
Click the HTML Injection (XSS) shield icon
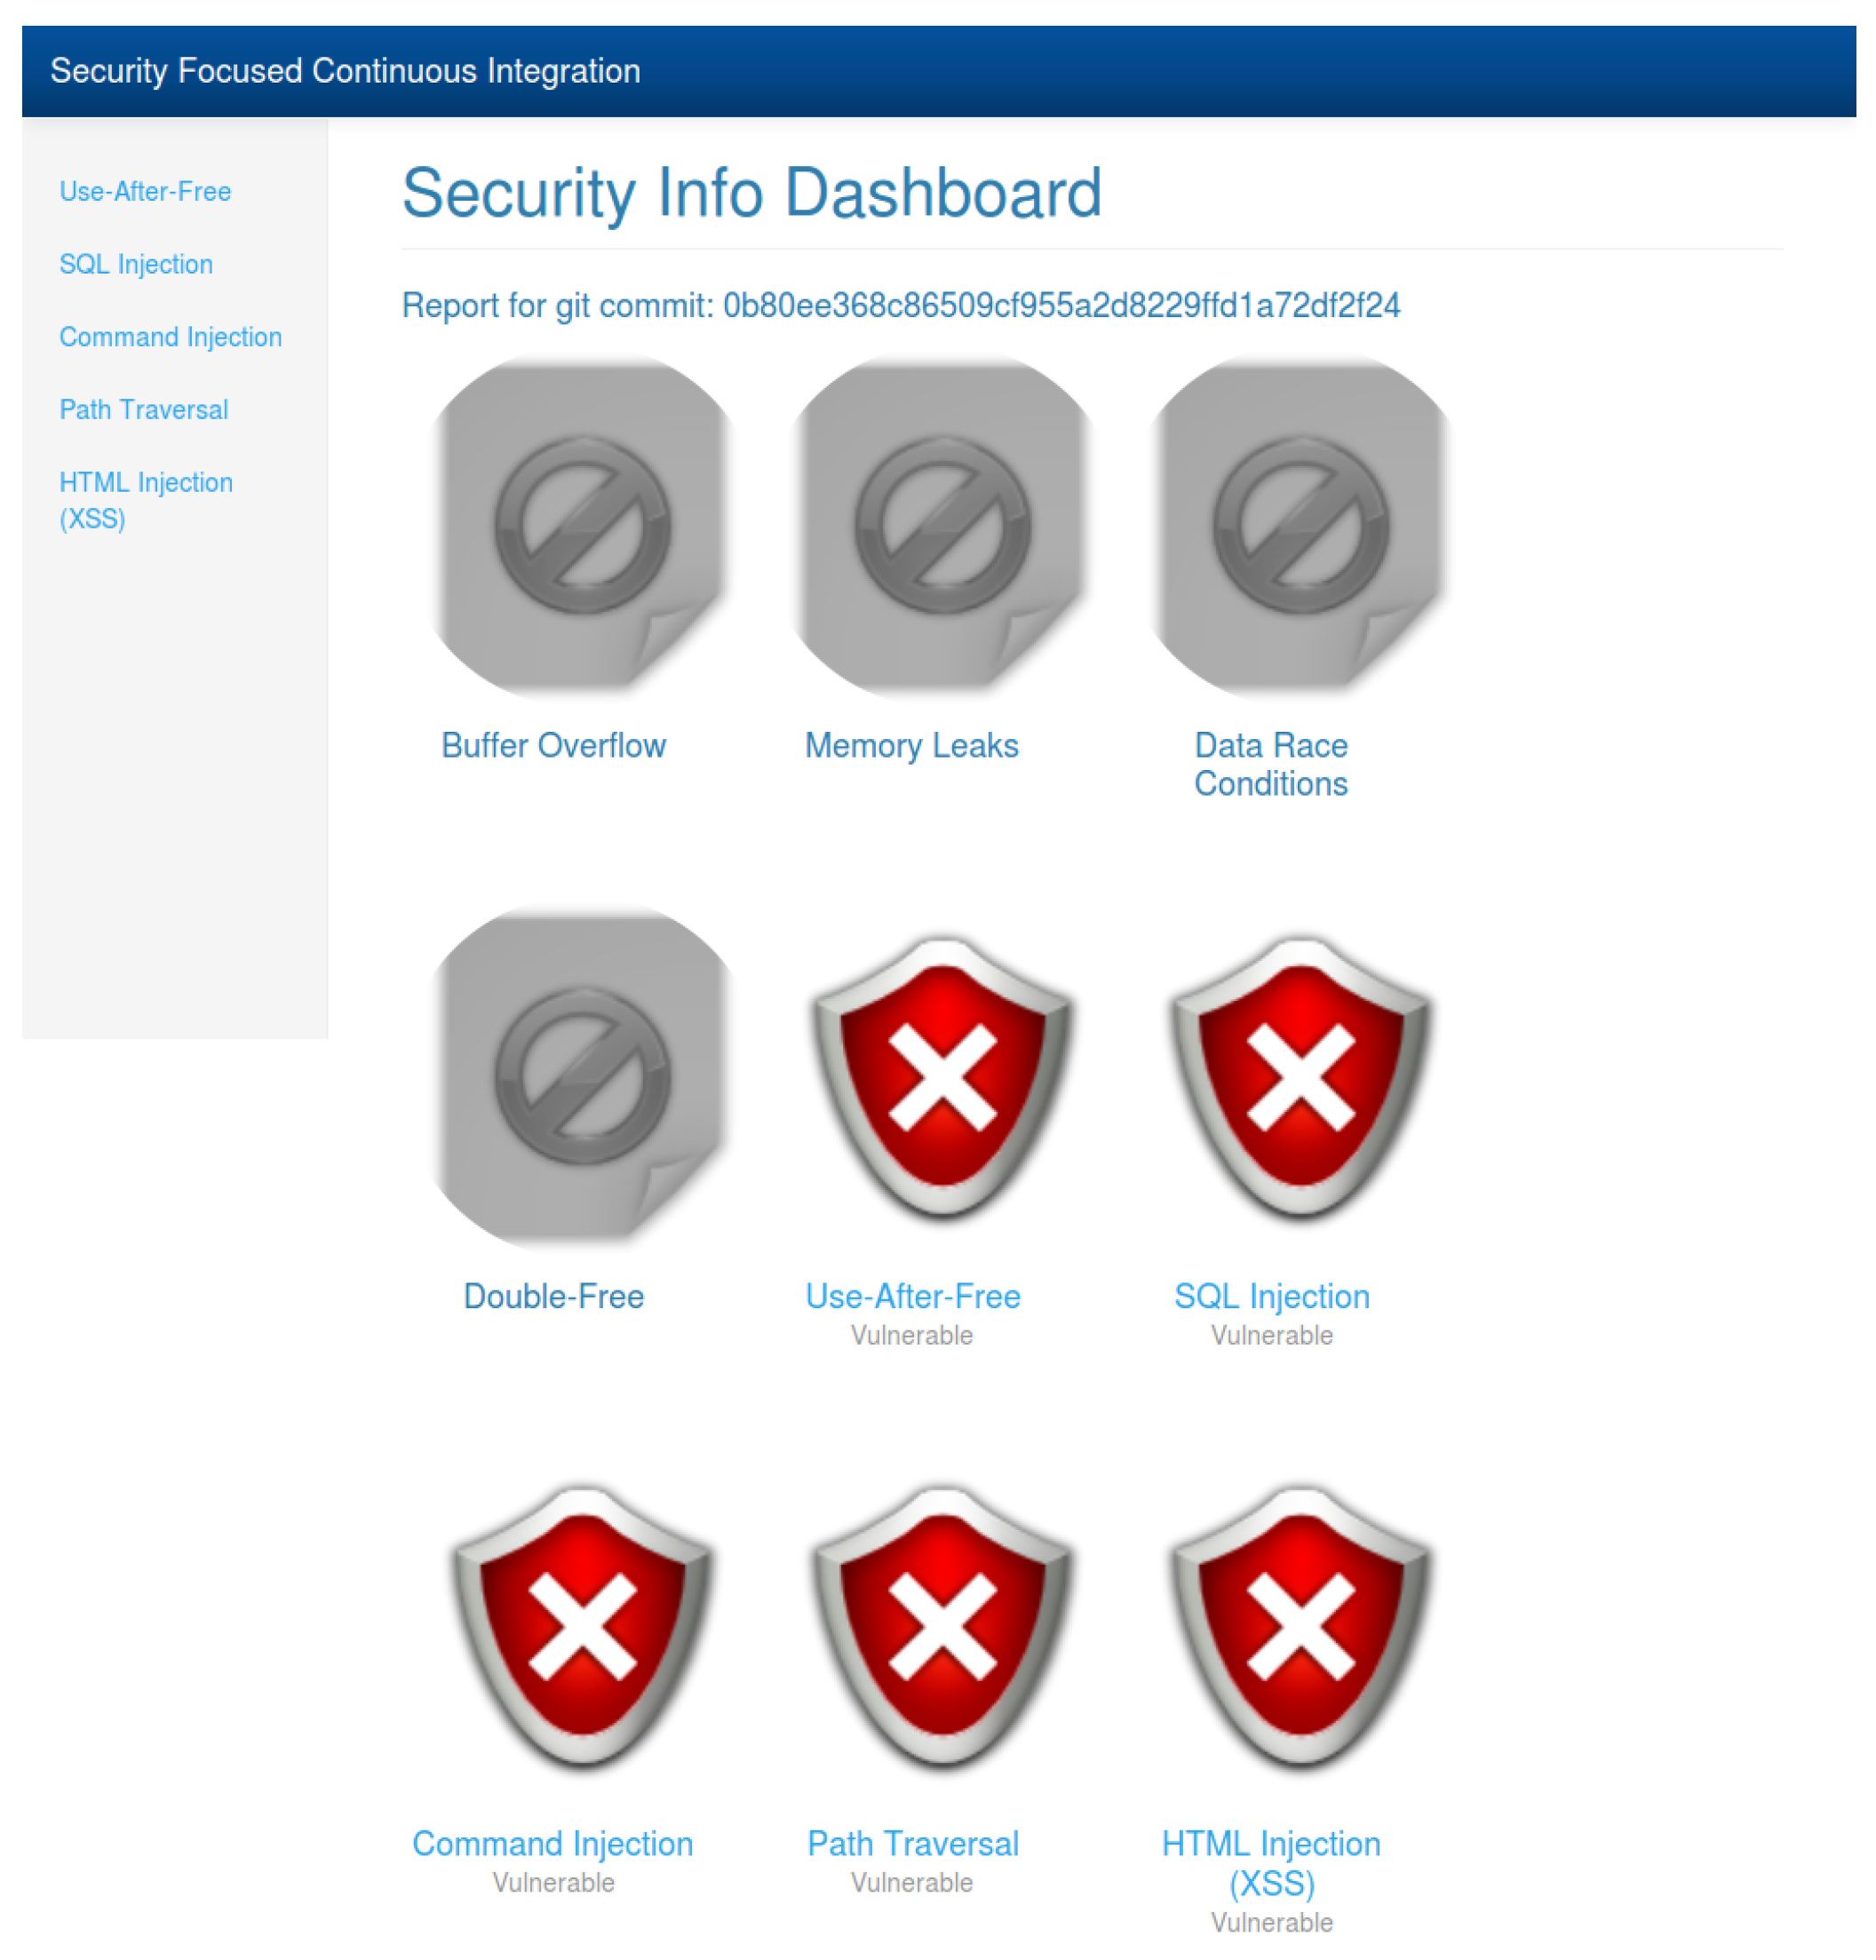point(1301,1627)
